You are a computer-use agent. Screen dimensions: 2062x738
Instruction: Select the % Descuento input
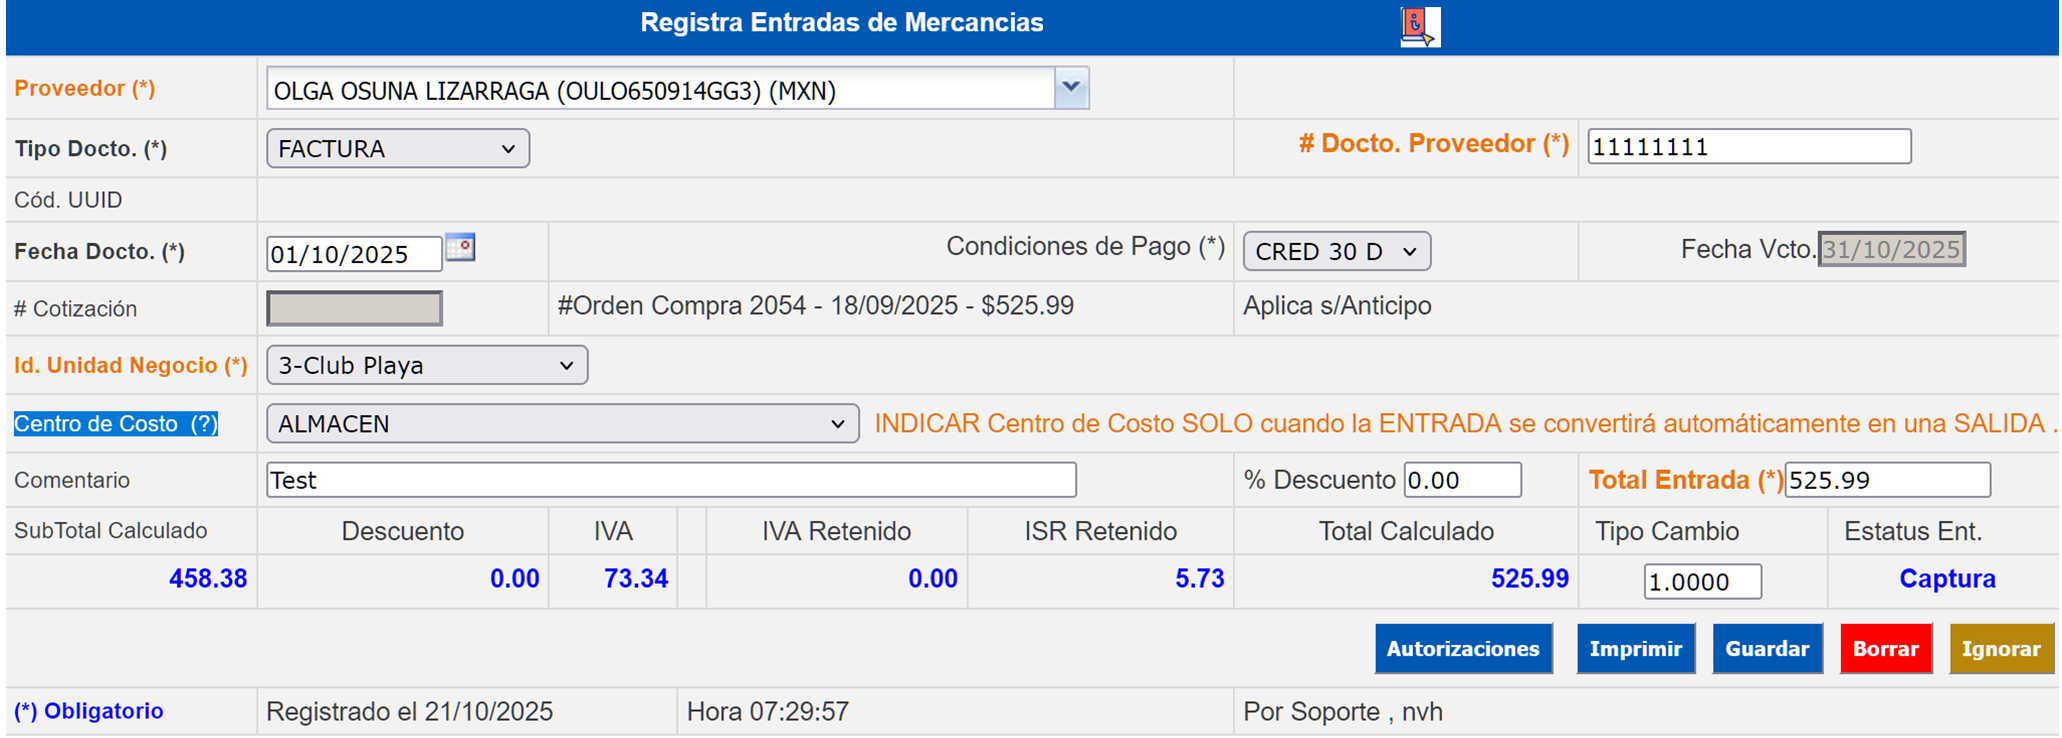click(1462, 480)
